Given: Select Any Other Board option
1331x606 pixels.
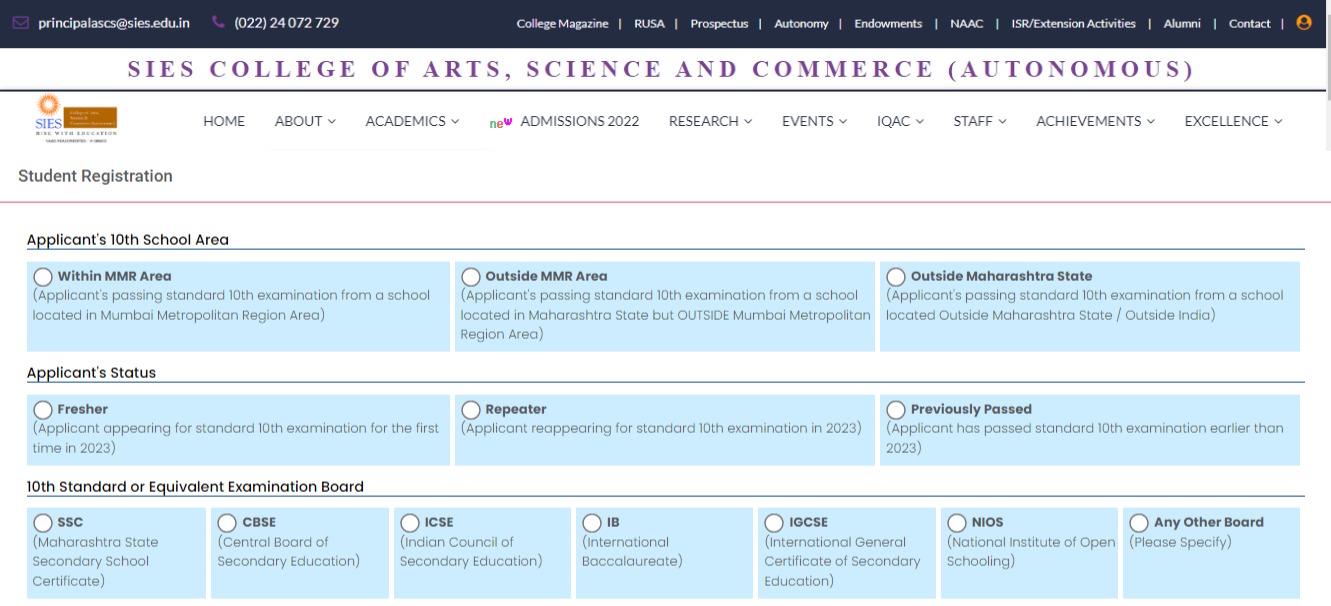Looking at the screenshot, I should pos(1139,523).
